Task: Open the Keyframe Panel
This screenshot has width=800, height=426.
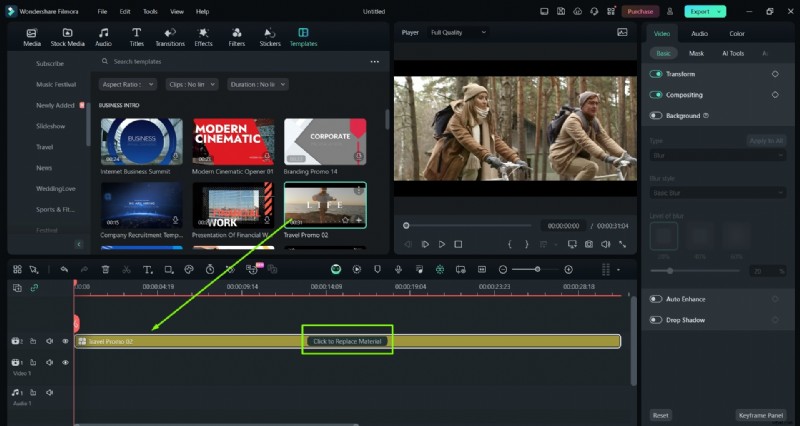Action: (x=761, y=415)
